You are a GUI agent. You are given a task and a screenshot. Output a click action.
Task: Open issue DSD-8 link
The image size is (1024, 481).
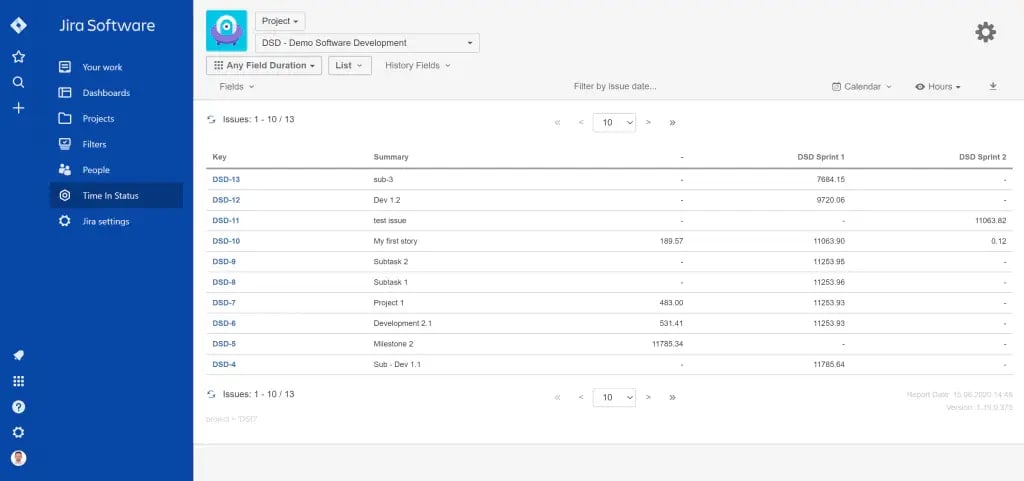pyautogui.click(x=224, y=282)
